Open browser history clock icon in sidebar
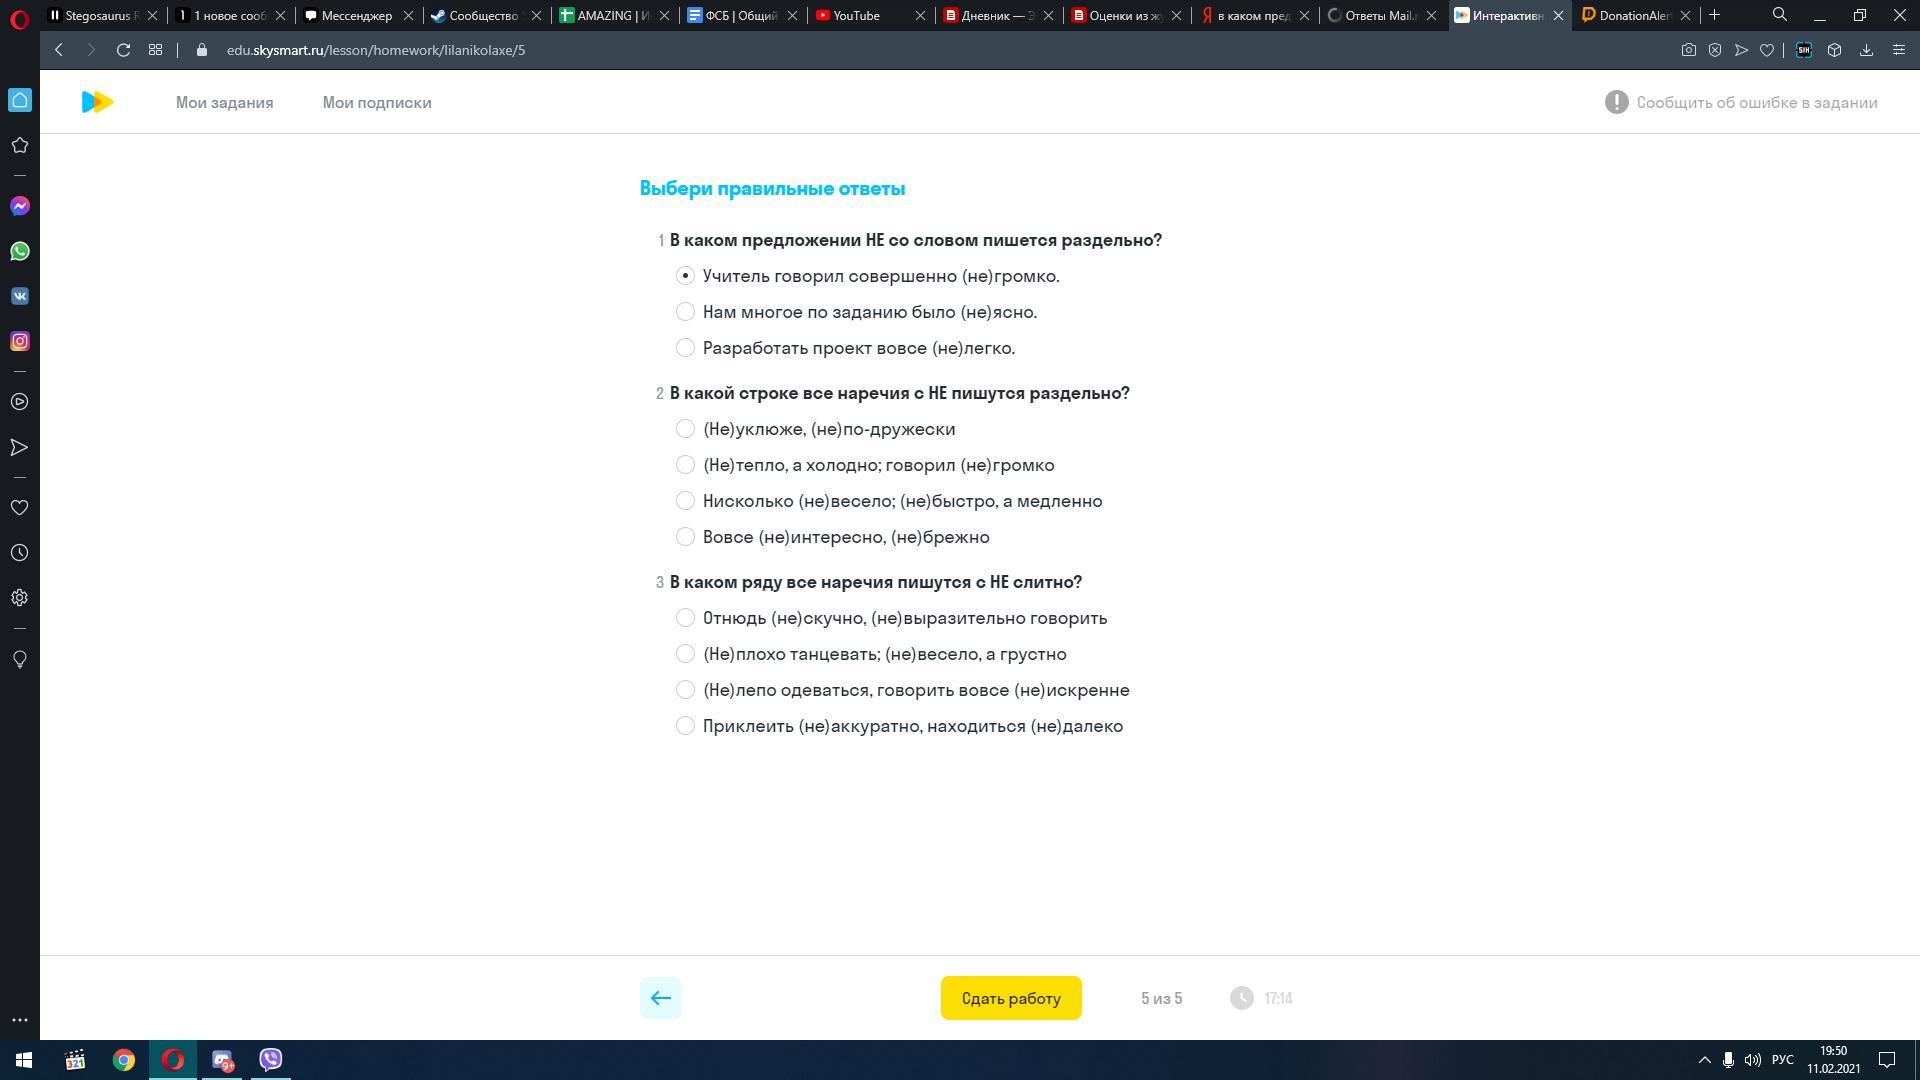 pos(19,553)
